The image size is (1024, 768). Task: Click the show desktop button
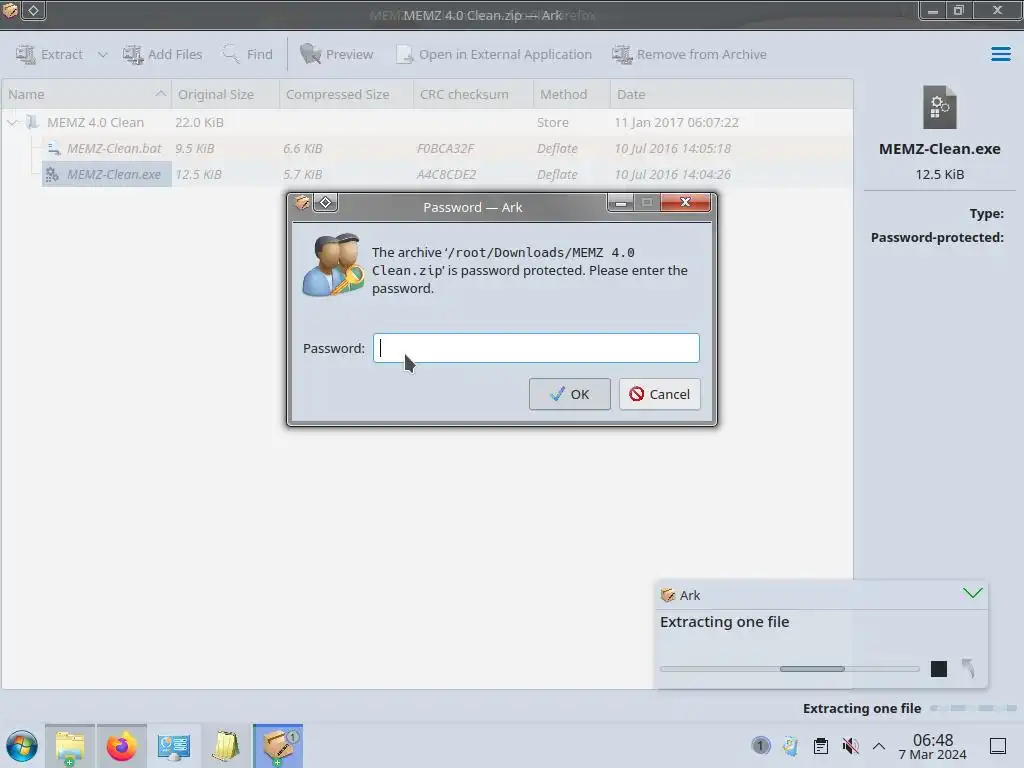point(998,746)
